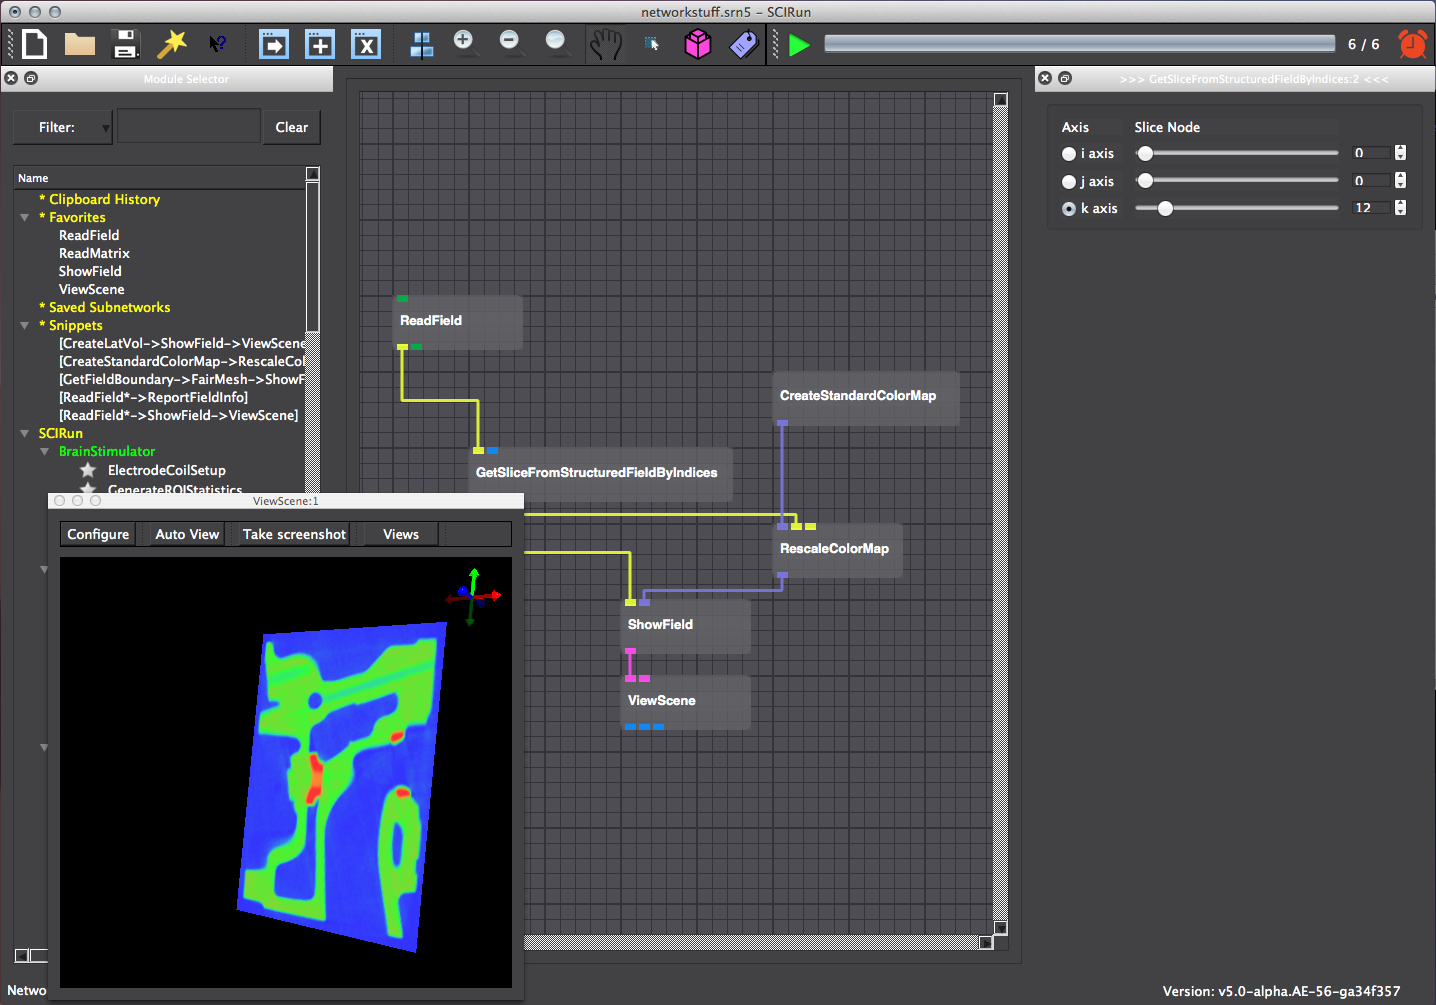Open Views menu in ViewScene window

[401, 534]
